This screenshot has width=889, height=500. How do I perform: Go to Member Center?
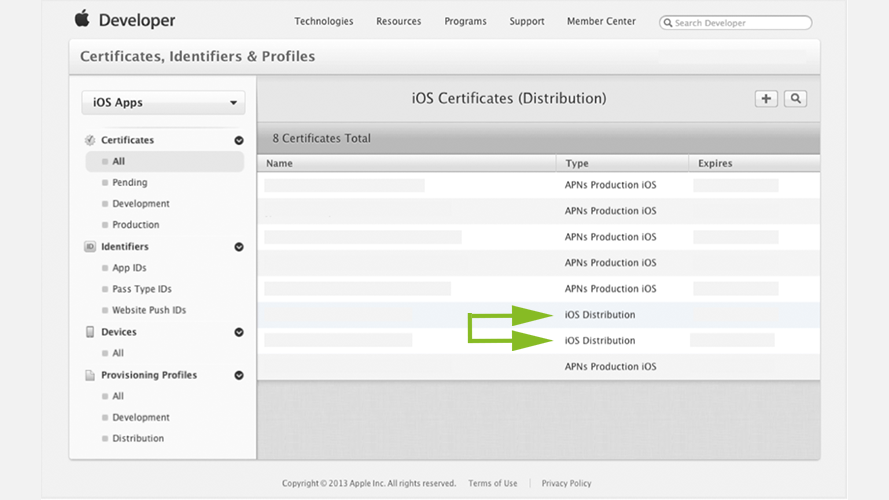click(601, 21)
